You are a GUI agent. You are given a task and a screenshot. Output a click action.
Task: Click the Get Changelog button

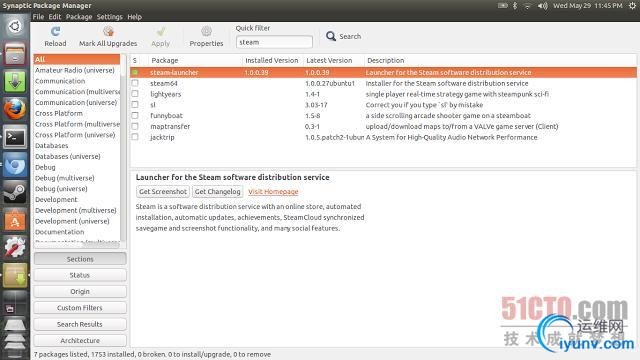pos(218,191)
